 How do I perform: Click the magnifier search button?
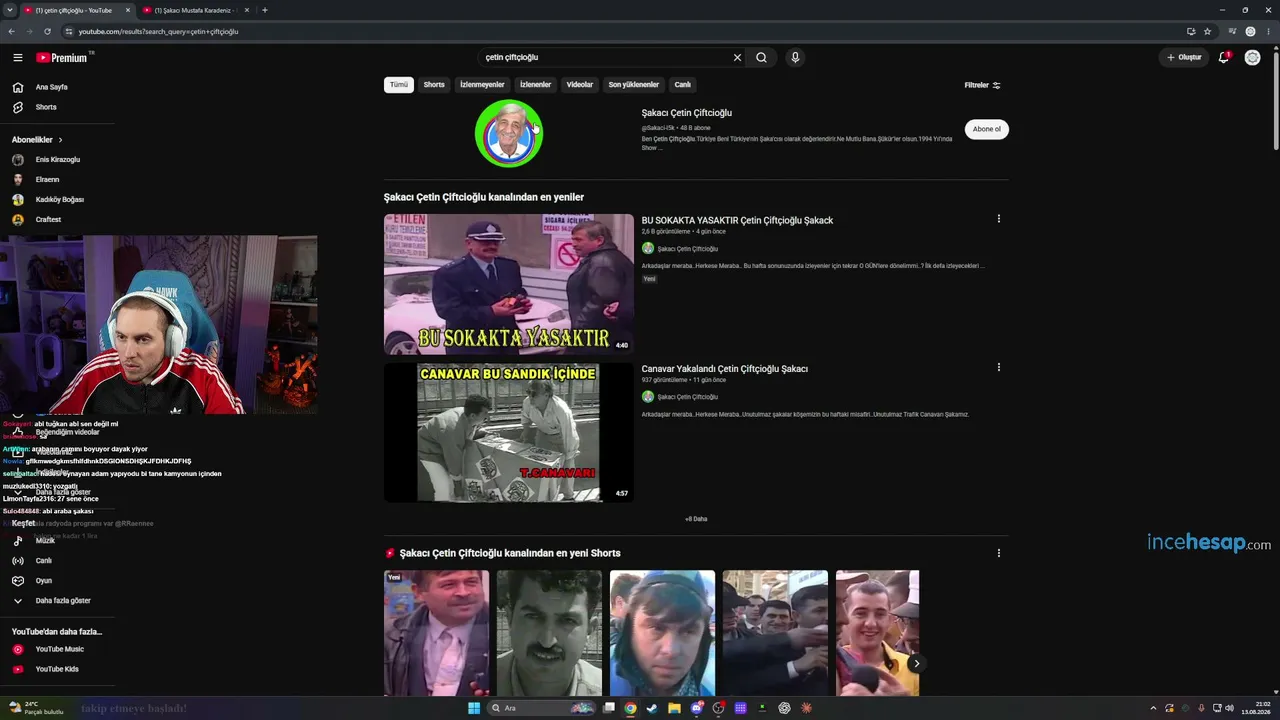[761, 58]
